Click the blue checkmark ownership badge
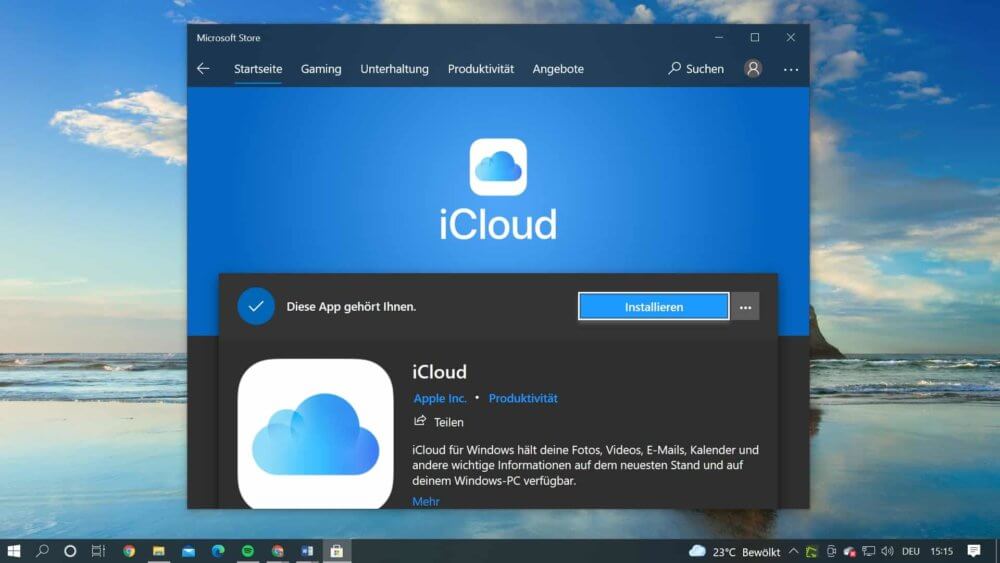The width and height of the screenshot is (1000, 563). click(256, 306)
